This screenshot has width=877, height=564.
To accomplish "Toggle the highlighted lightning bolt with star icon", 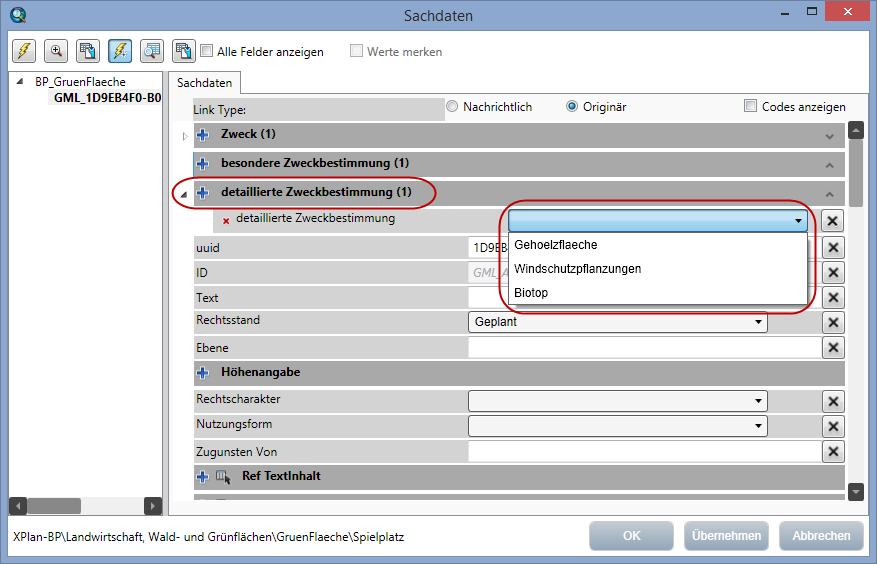I will tap(120, 51).
